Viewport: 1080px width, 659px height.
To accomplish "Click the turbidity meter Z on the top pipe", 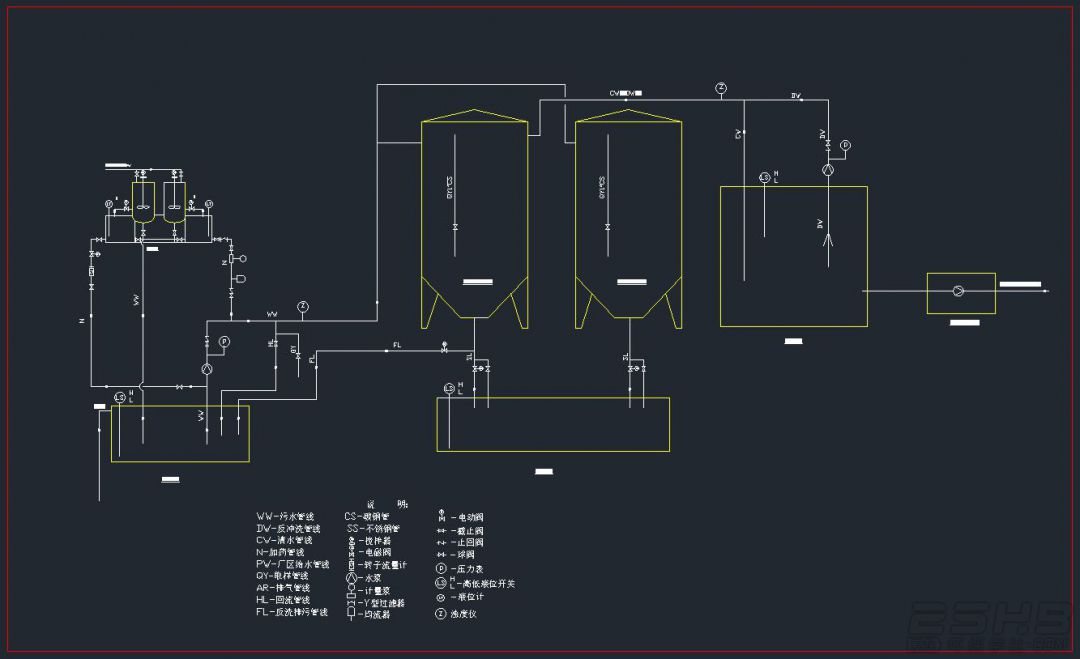I will 720,88.
